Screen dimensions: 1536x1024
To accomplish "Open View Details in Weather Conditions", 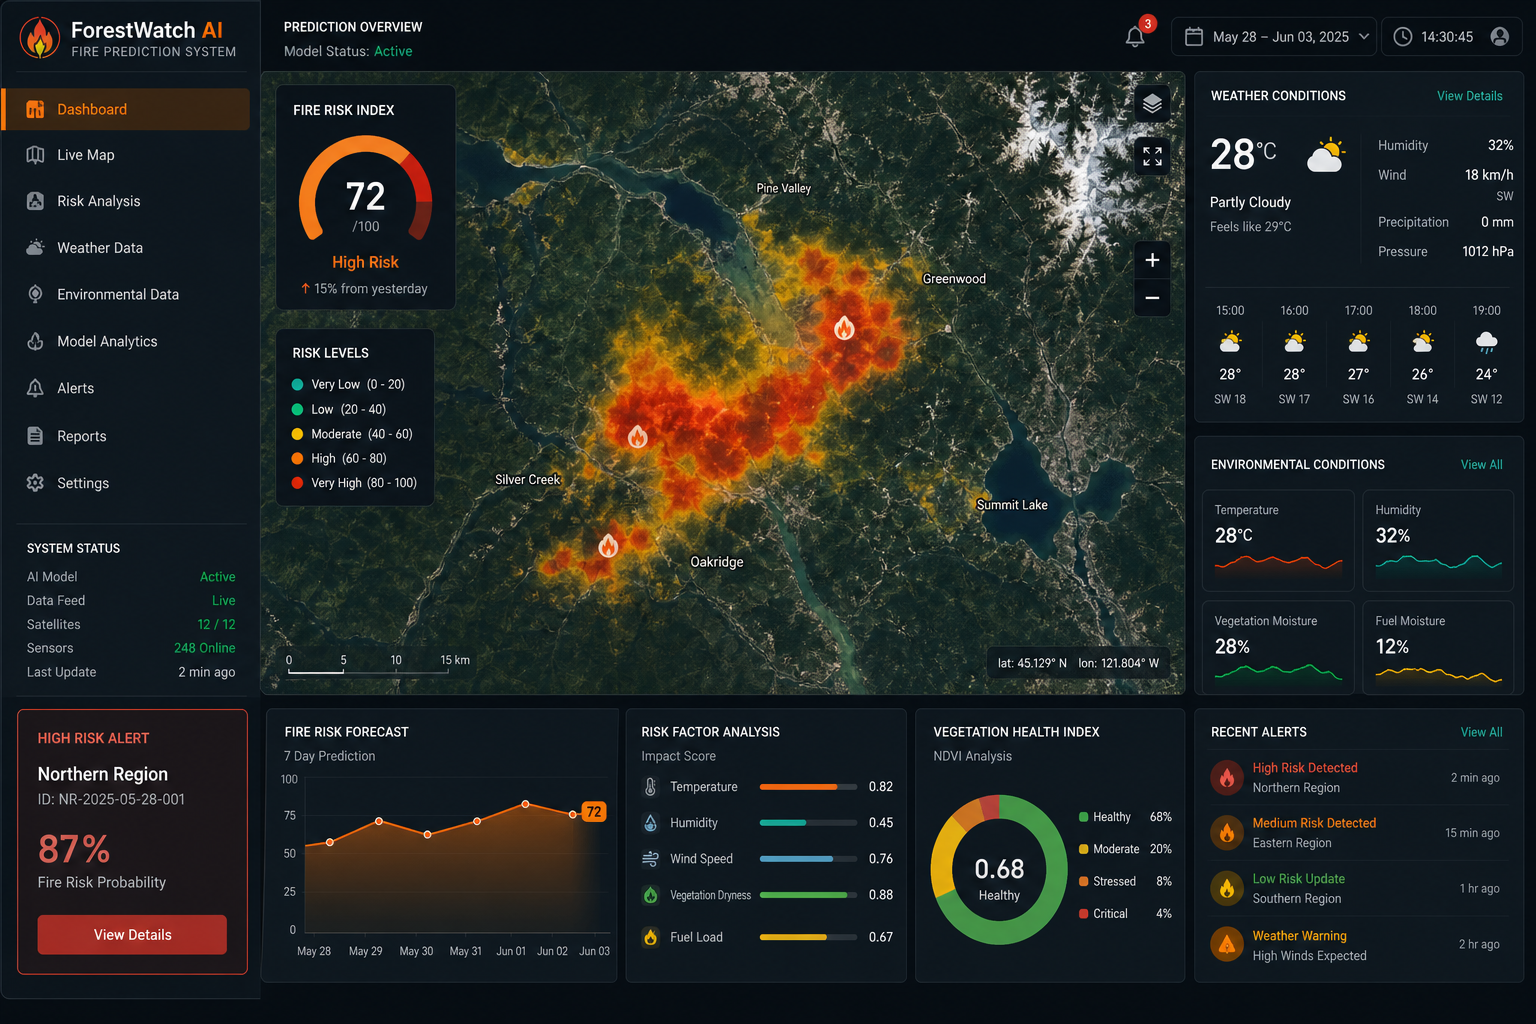I will [x=1469, y=96].
